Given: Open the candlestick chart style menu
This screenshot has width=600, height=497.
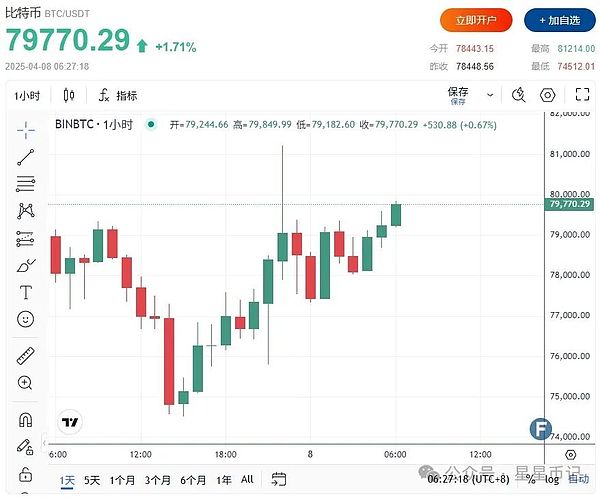Looking at the screenshot, I should (x=69, y=96).
